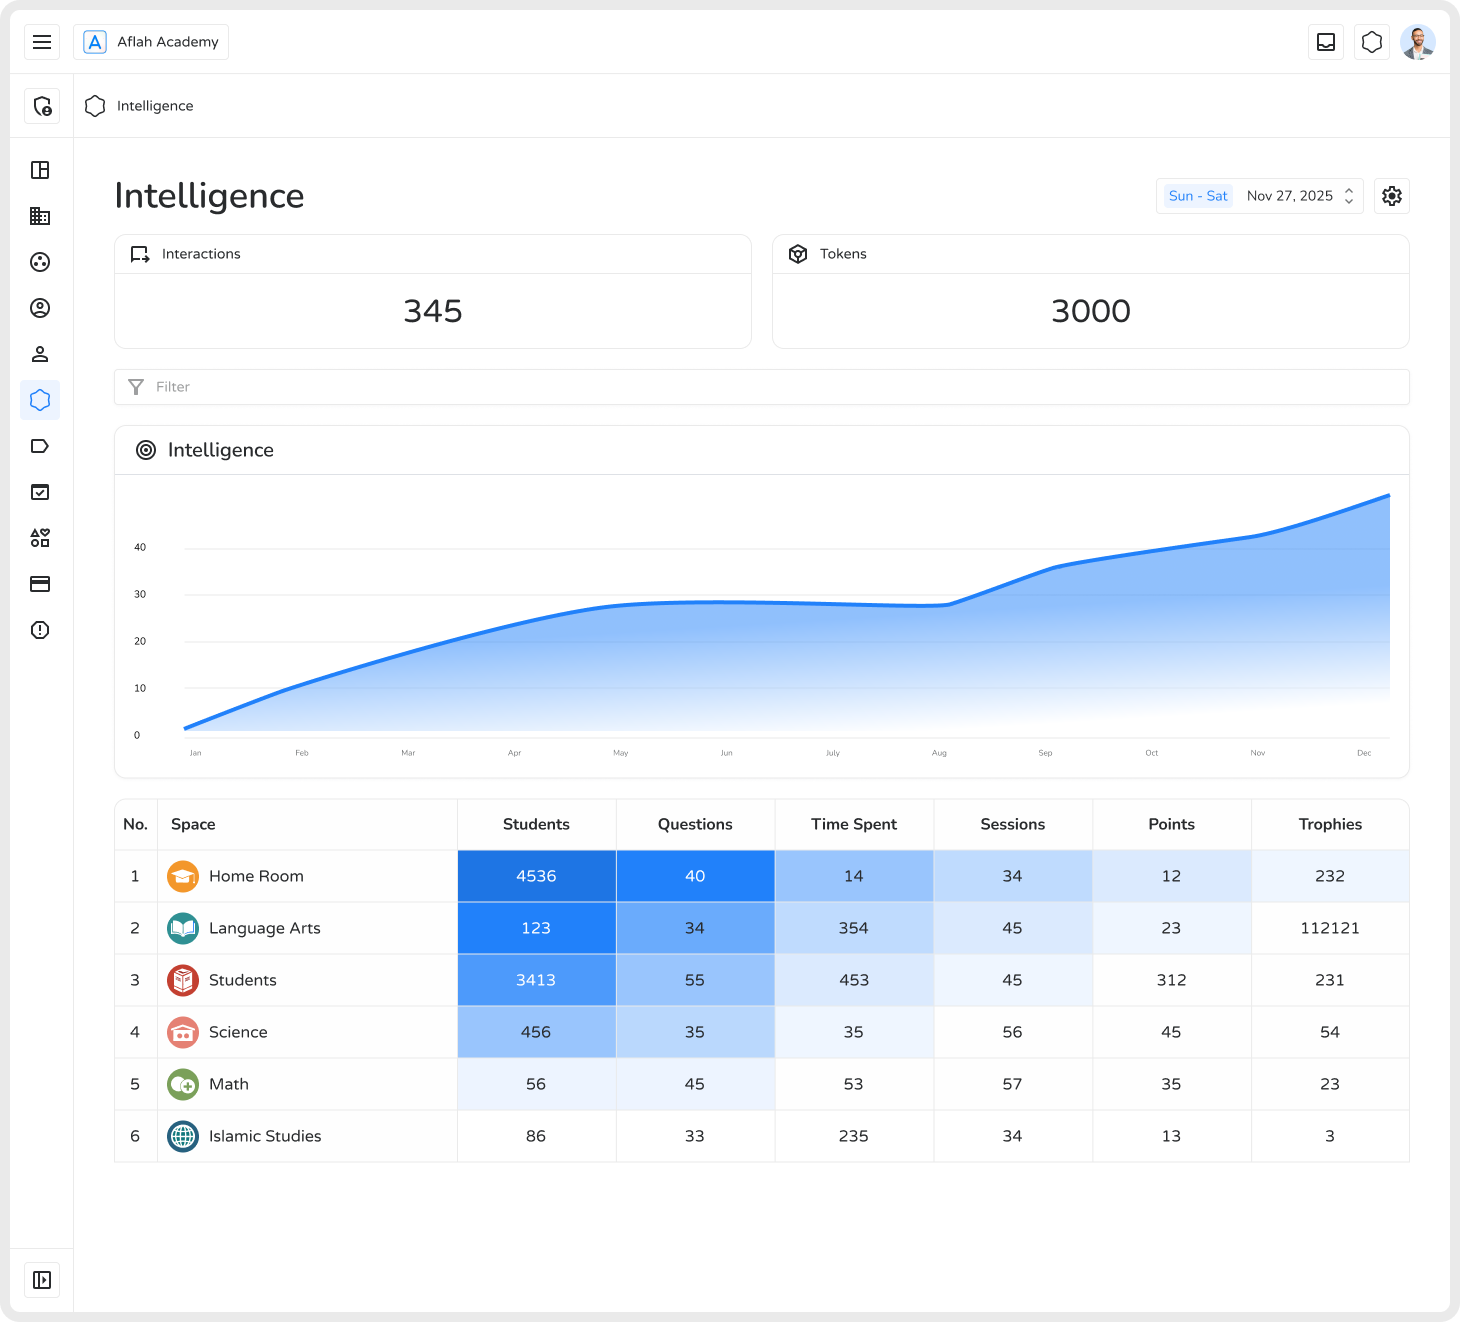
Task: Click Intelligence in the breadcrumb
Action: 155,106
